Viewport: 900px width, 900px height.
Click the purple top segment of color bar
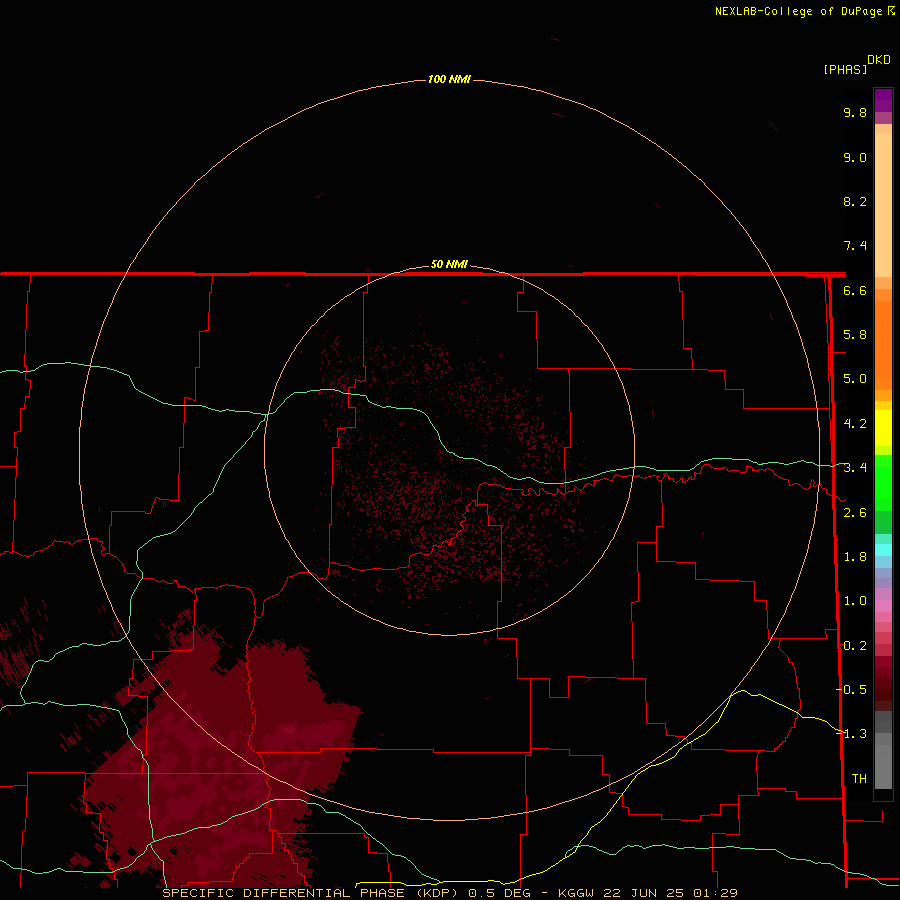[x=883, y=100]
